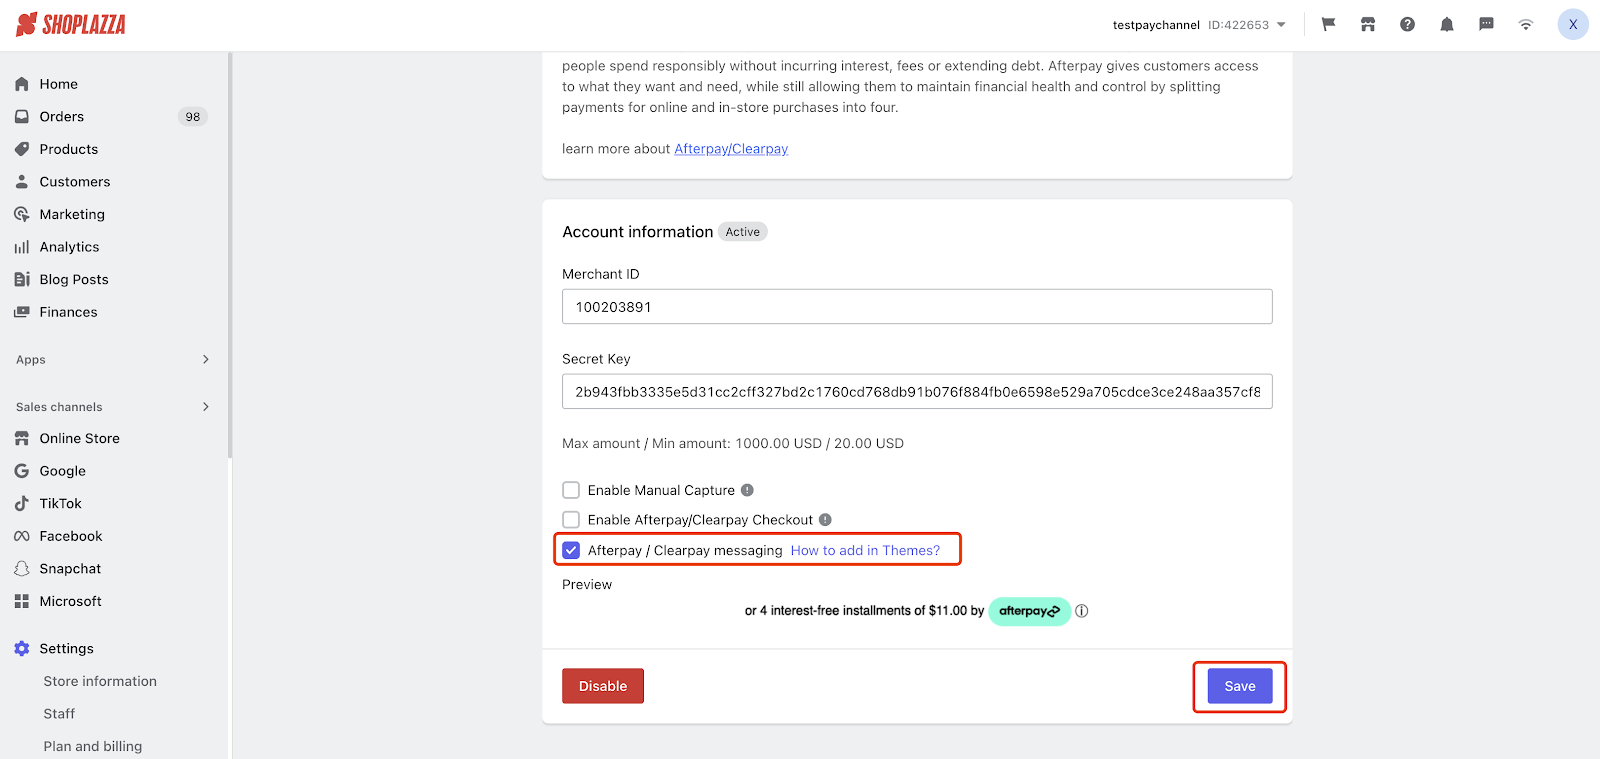Click the Settings label in sidebar
The height and width of the screenshot is (759, 1600).
point(67,648)
